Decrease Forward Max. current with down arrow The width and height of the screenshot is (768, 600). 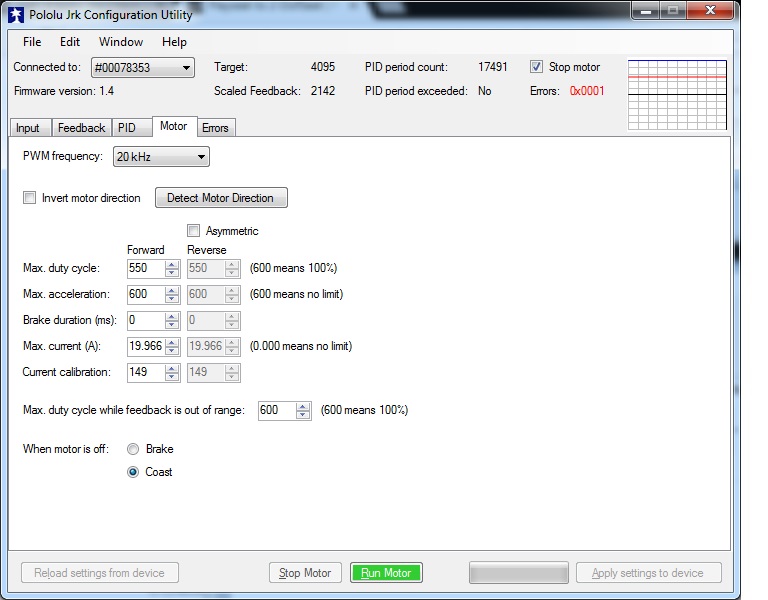[171, 351]
